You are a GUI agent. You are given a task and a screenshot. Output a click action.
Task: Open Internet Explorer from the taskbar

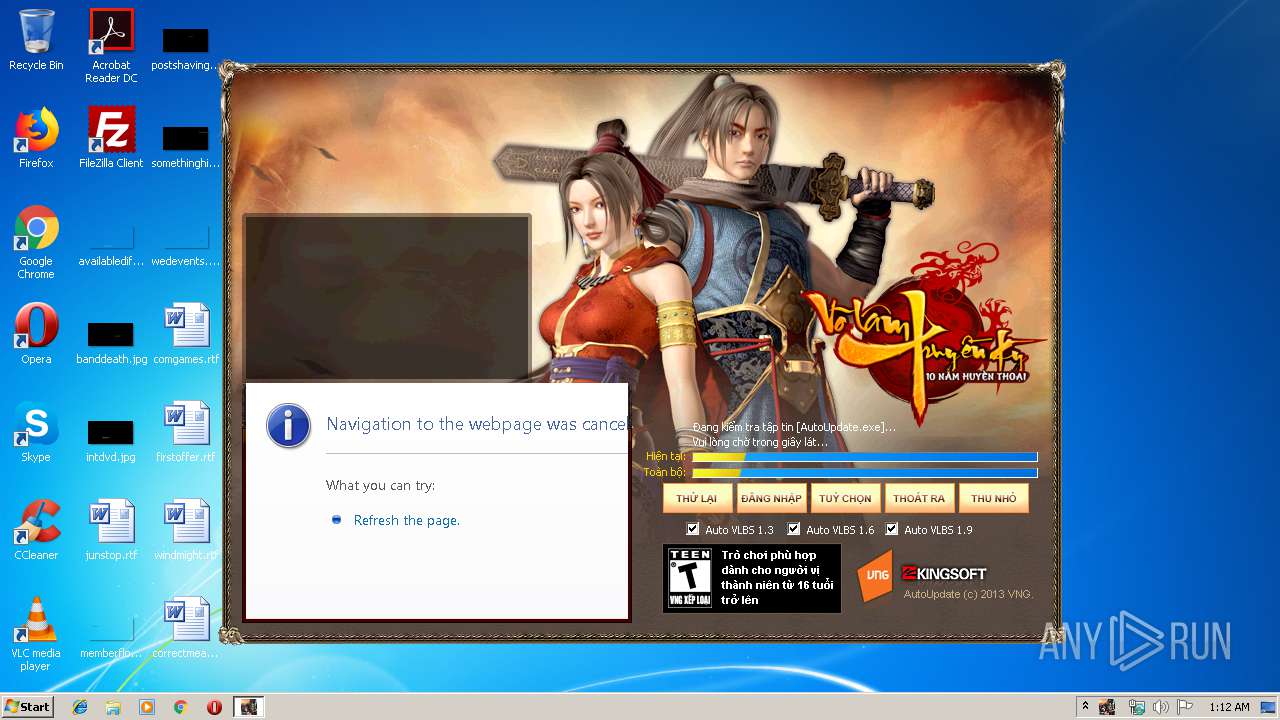80,707
